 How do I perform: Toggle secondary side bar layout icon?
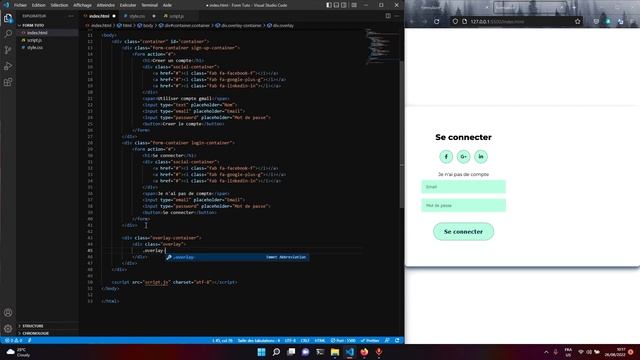344,5
